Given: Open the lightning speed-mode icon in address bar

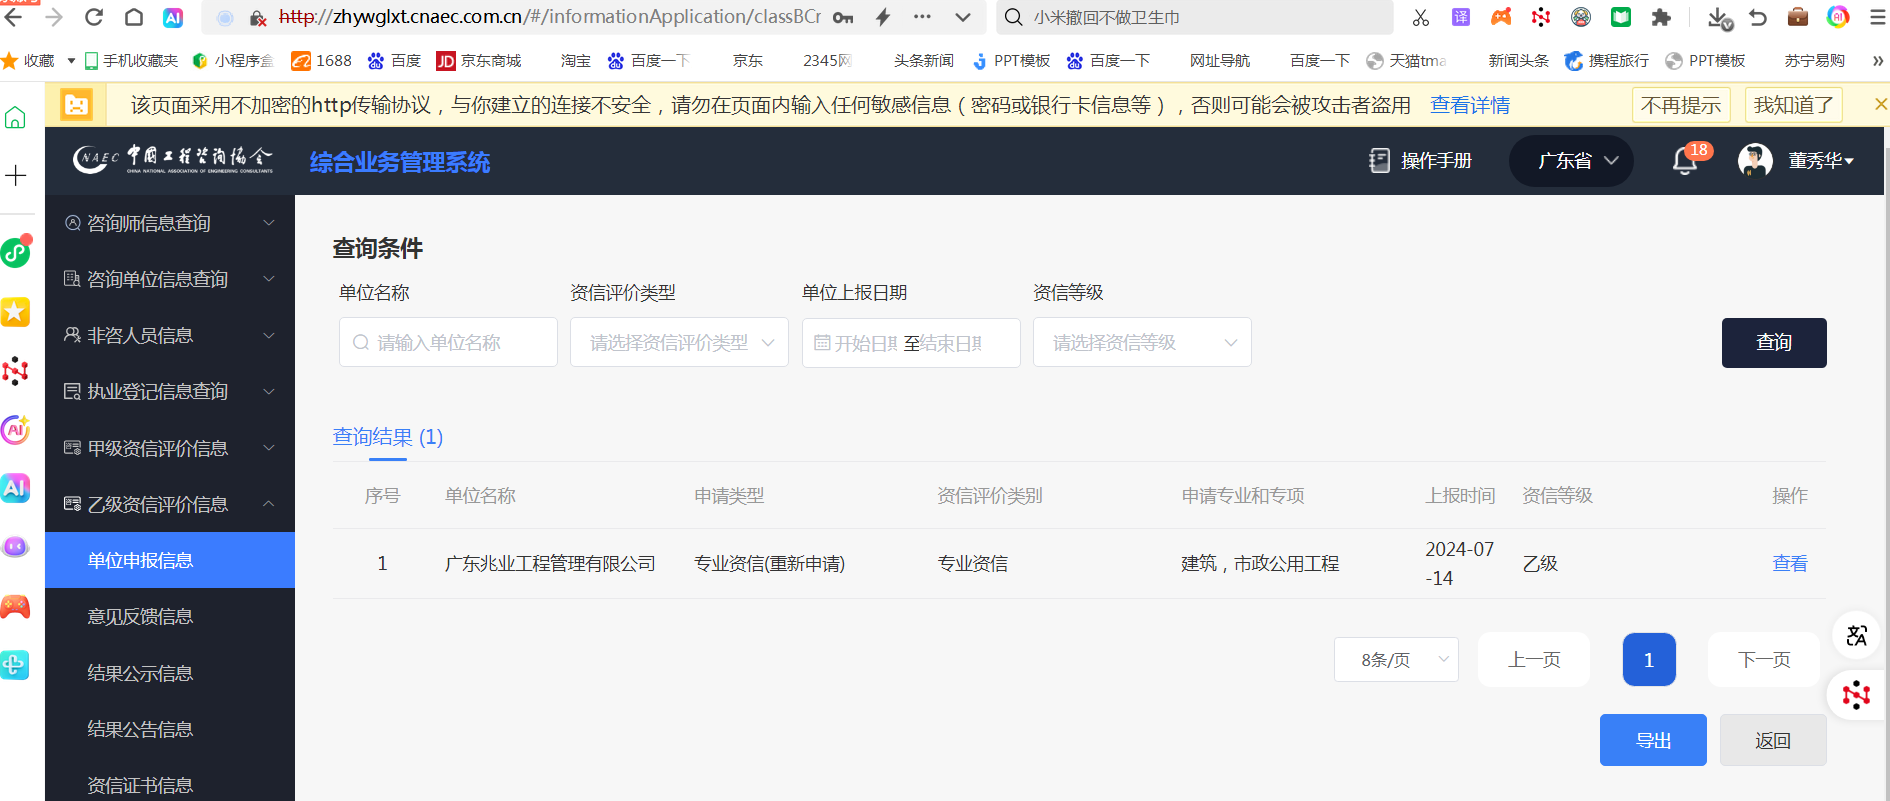Looking at the screenshot, I should point(883,17).
